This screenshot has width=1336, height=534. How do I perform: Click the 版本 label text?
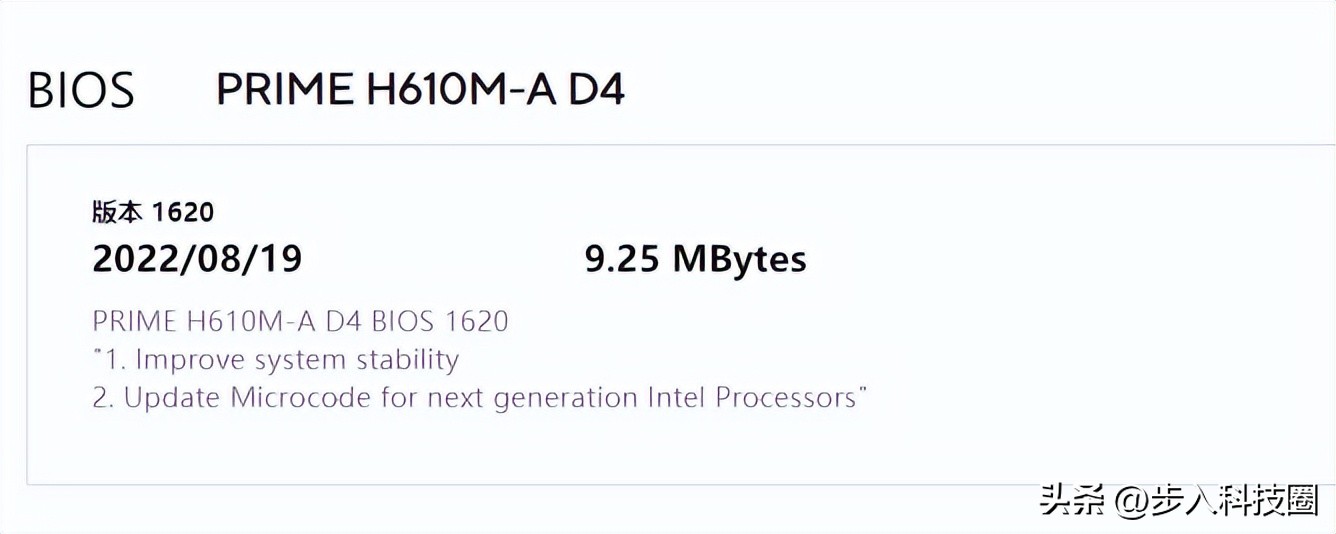[x=118, y=212]
